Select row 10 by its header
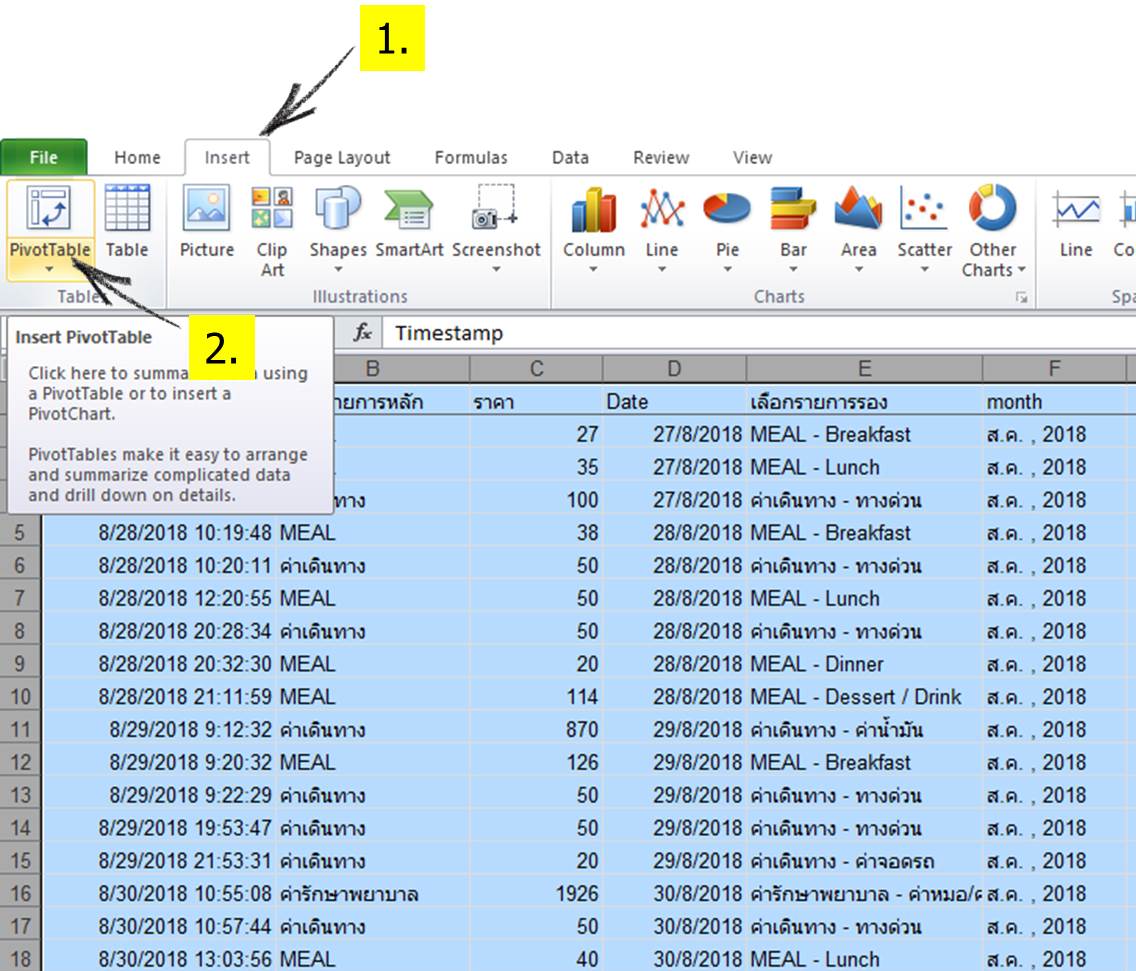This screenshot has width=1136, height=971. pyautogui.click(x=18, y=697)
